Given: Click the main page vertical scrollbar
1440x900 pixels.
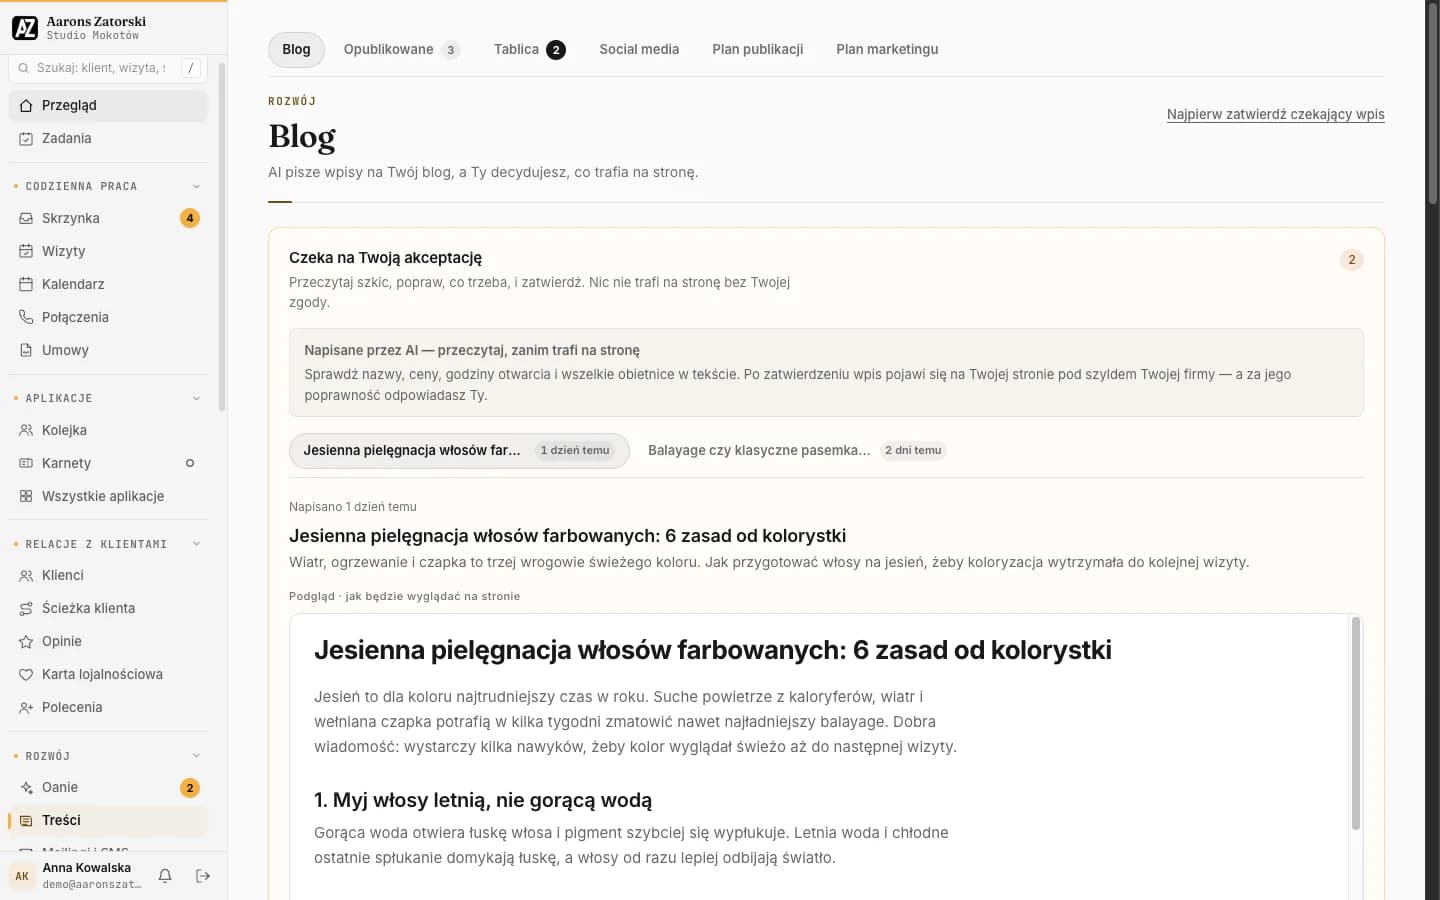Looking at the screenshot, I should [1432, 105].
